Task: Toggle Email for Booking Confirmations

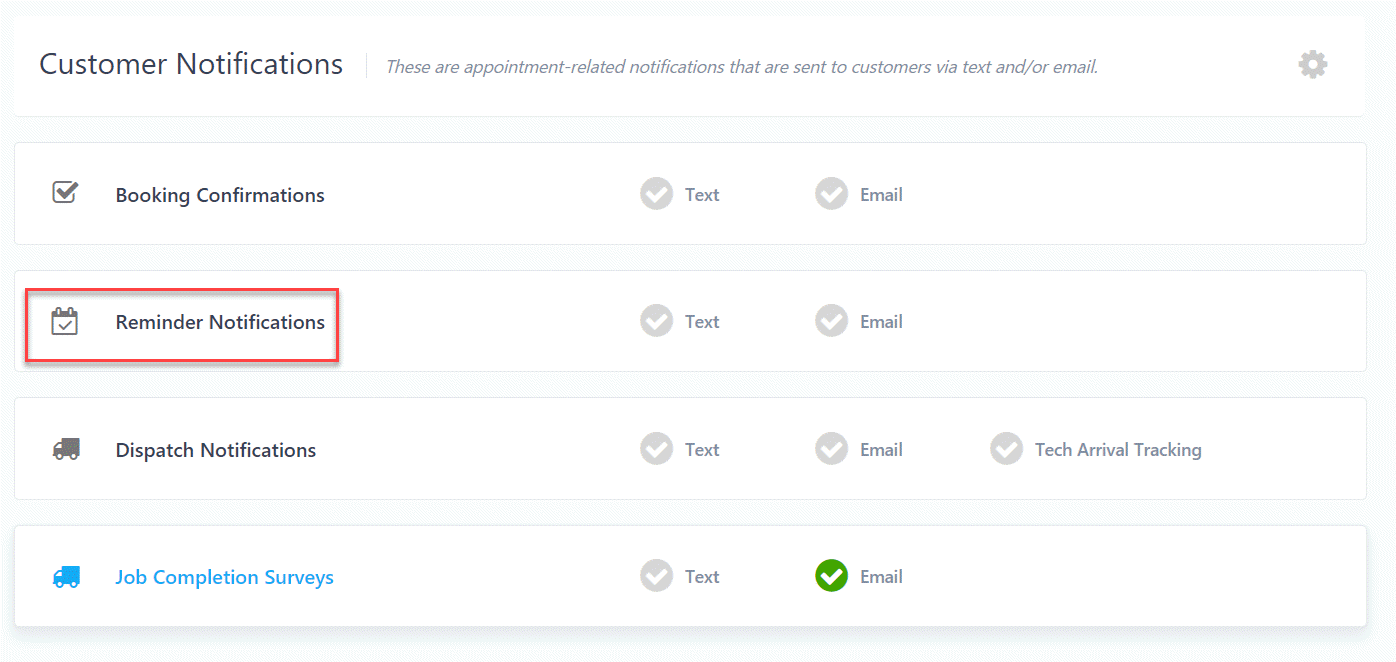Action: [831, 194]
